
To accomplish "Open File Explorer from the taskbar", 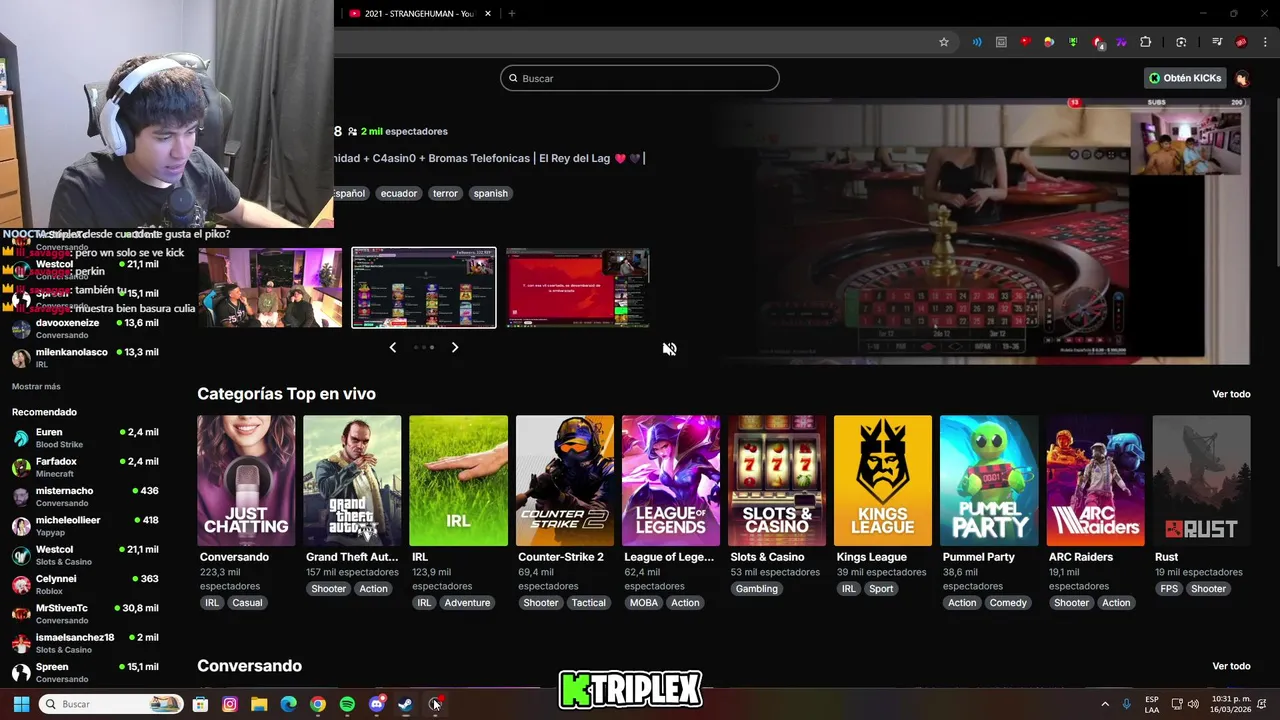I will coord(259,704).
